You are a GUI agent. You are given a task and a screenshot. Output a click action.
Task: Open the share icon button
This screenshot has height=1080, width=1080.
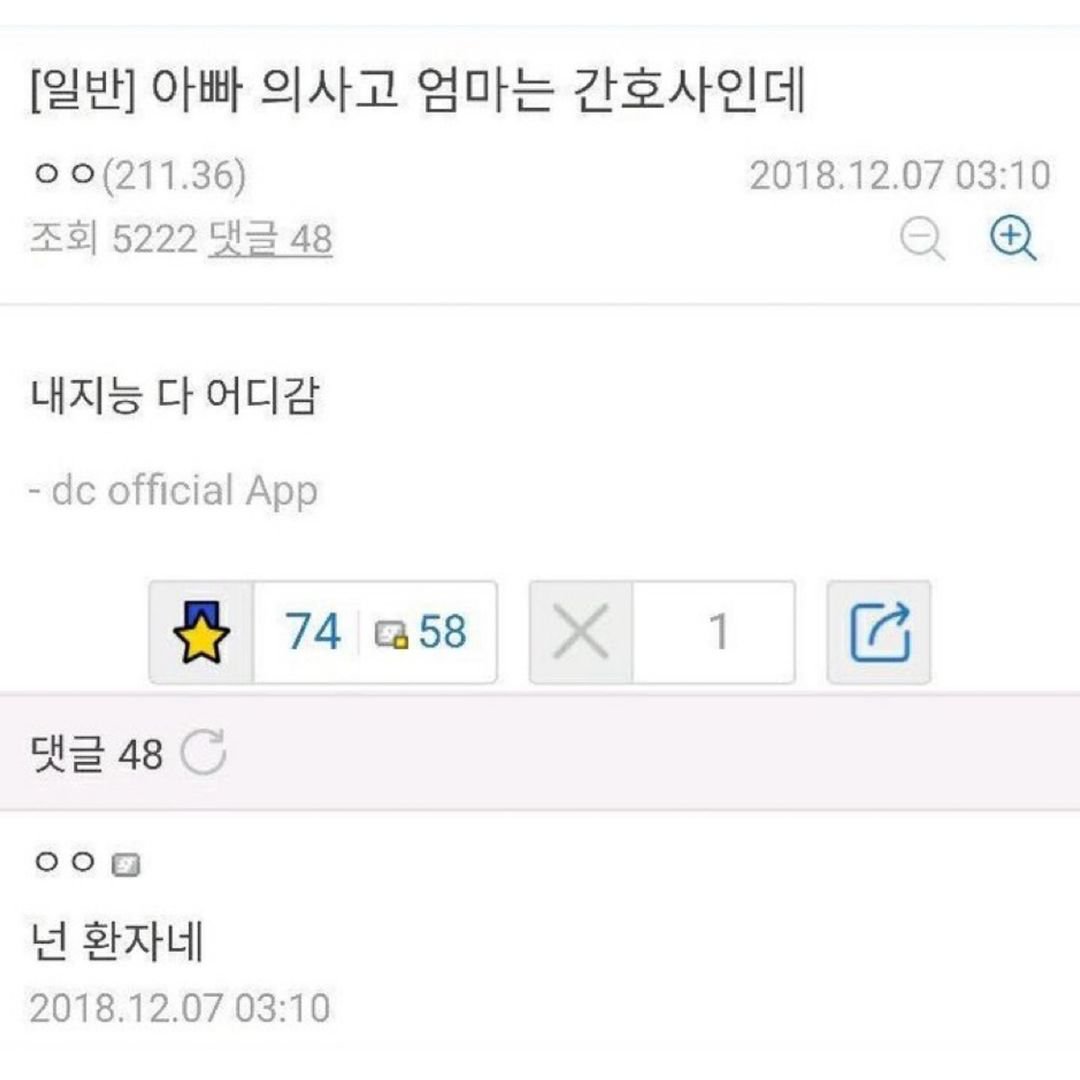tap(879, 632)
